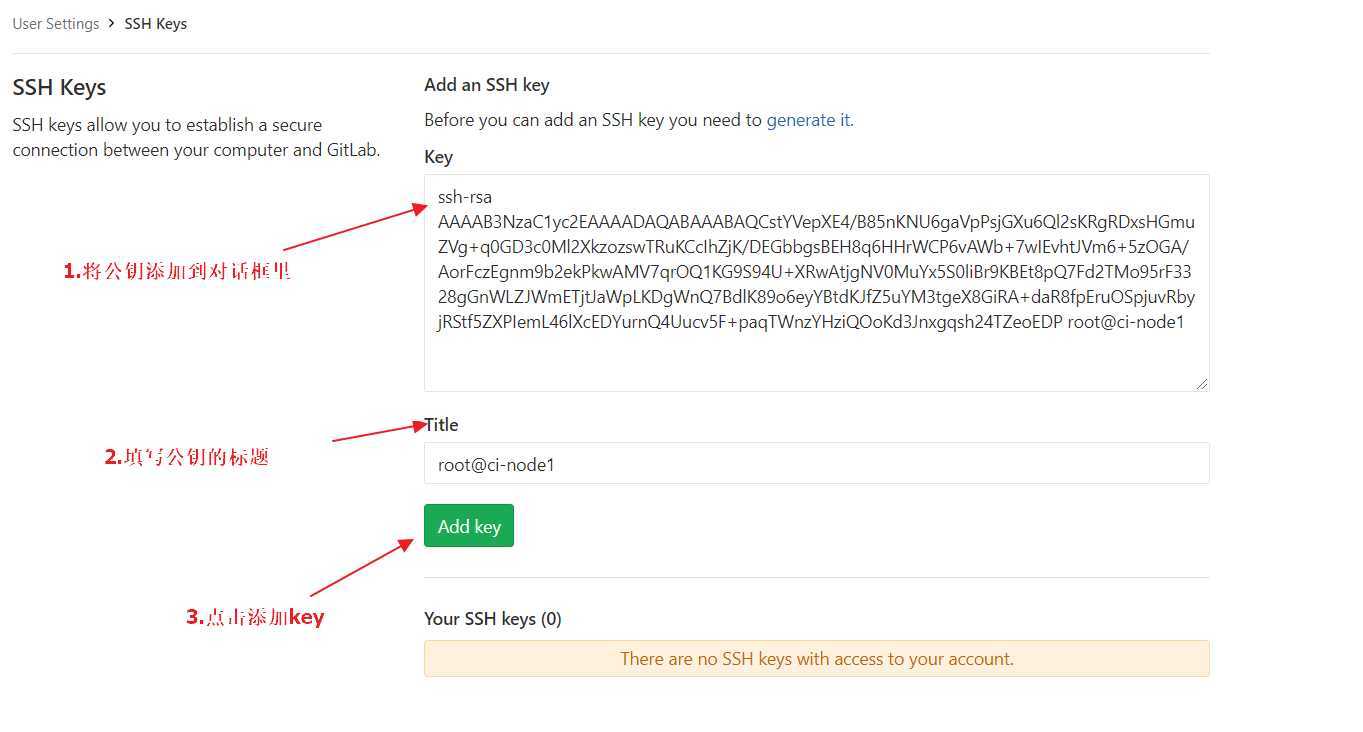Click the large SSH Keys page heading
Viewport: 1363px width, 732px height.
click(x=59, y=87)
